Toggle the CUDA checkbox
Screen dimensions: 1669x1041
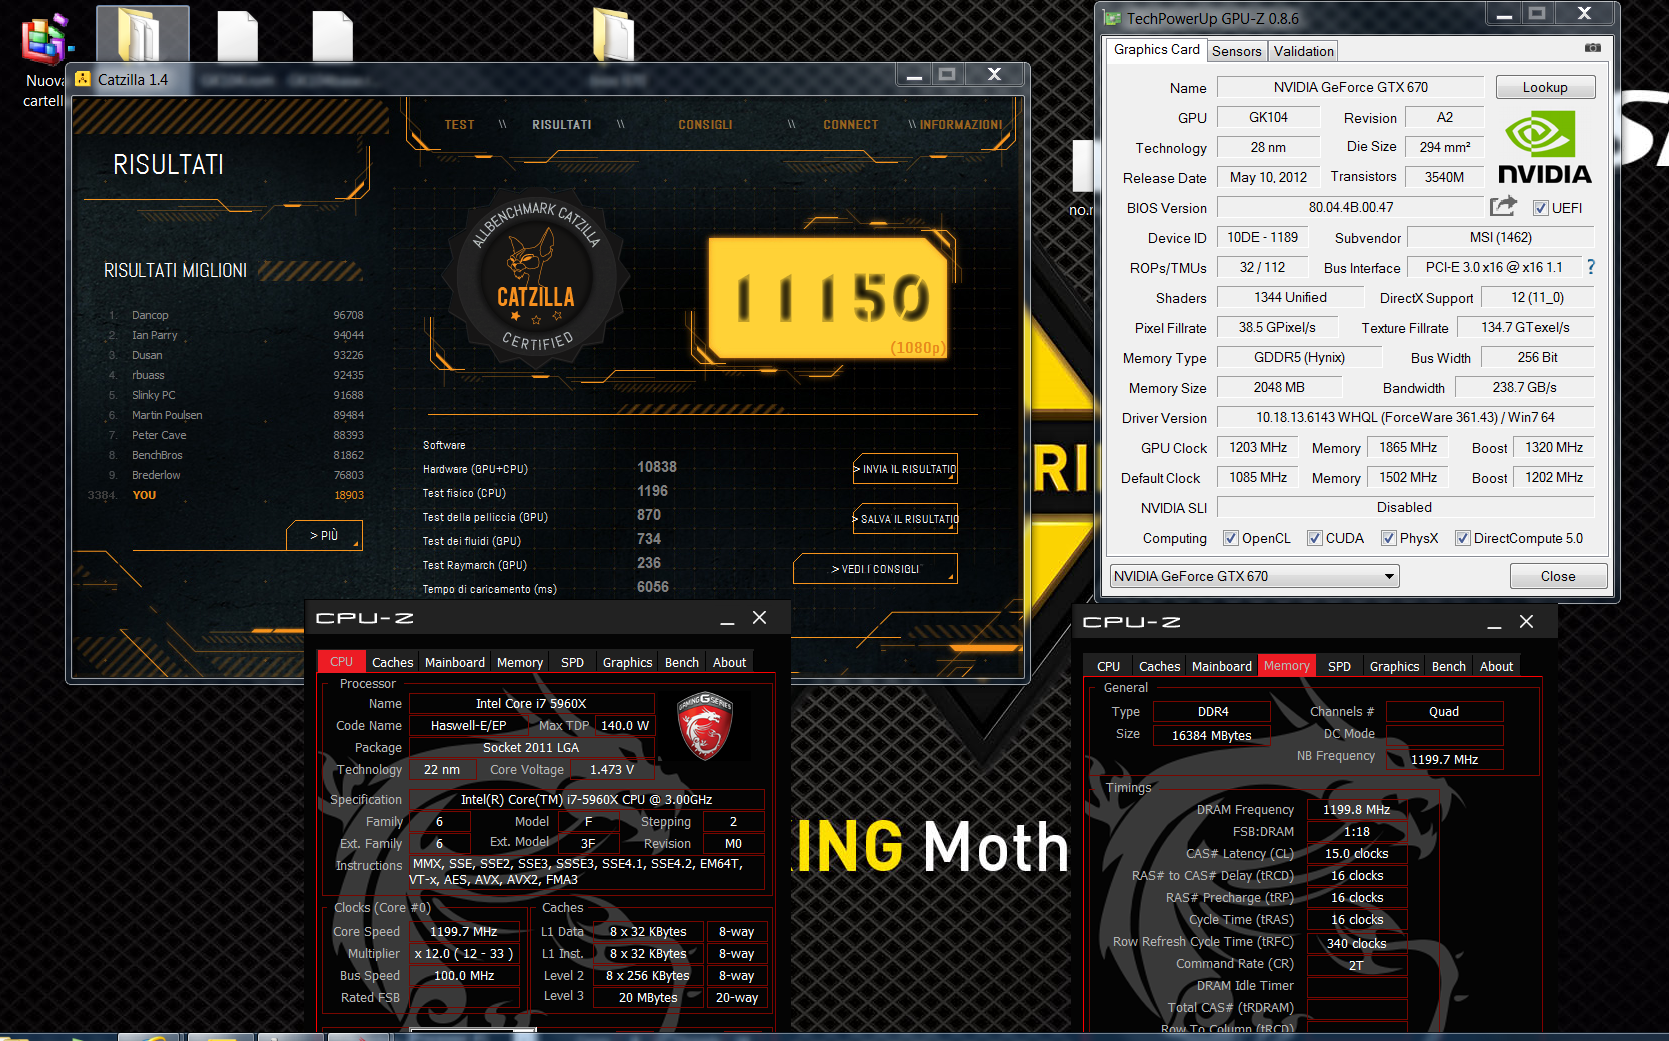click(1315, 538)
